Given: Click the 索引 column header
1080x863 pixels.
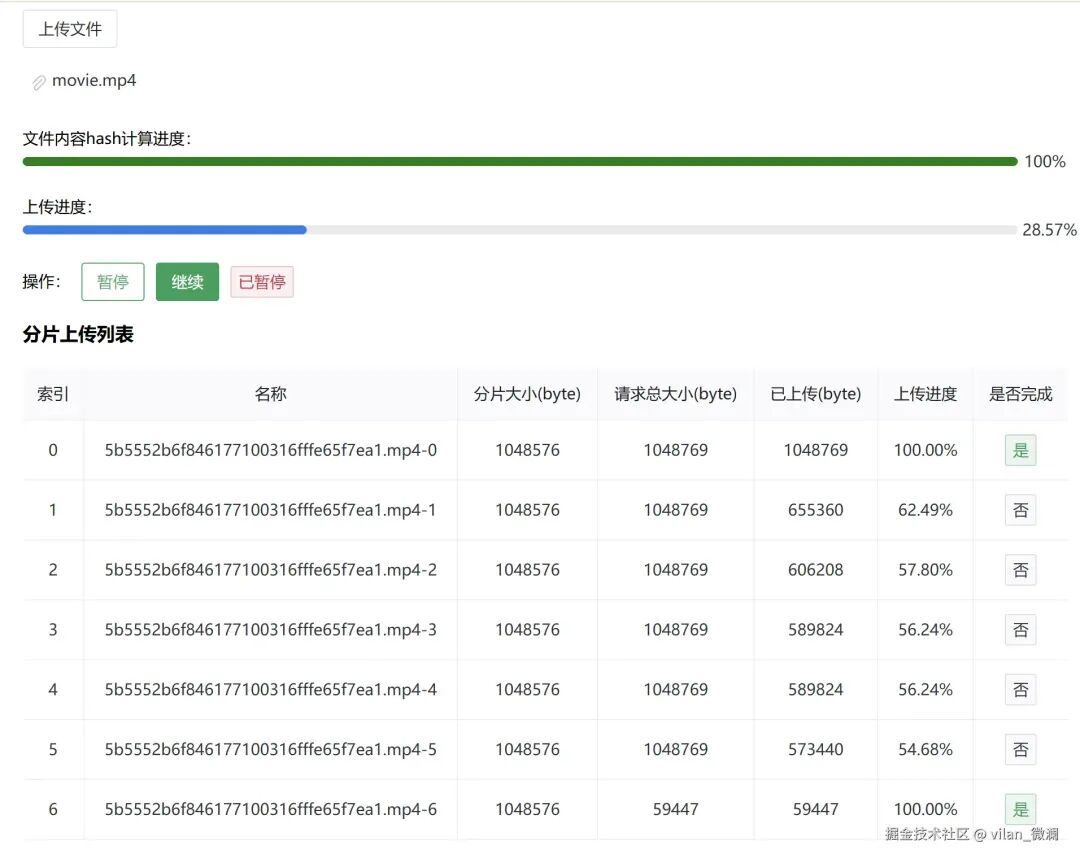Looking at the screenshot, I should 53,394.
